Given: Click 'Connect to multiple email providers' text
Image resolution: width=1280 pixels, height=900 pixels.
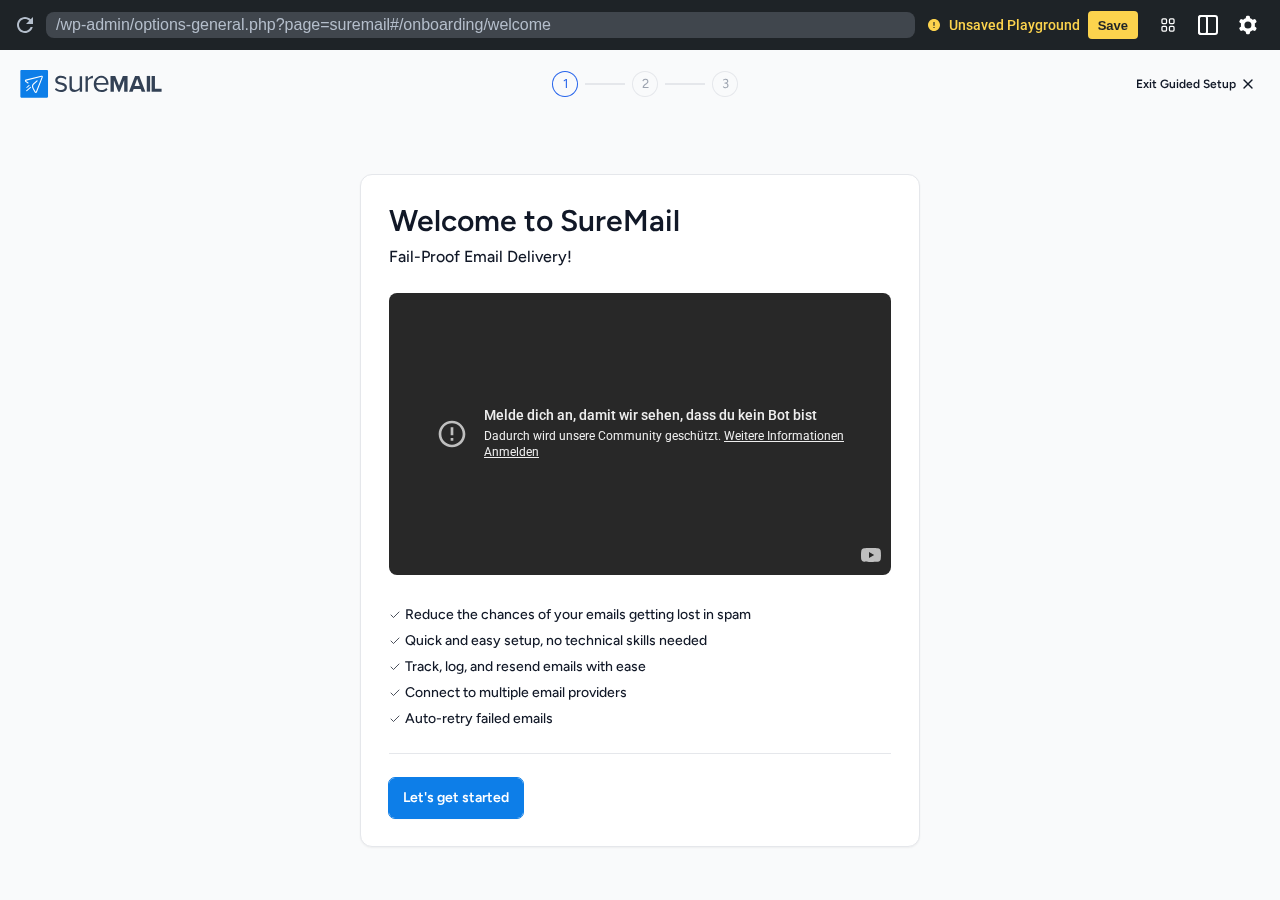Looking at the screenshot, I should click(x=516, y=693).
